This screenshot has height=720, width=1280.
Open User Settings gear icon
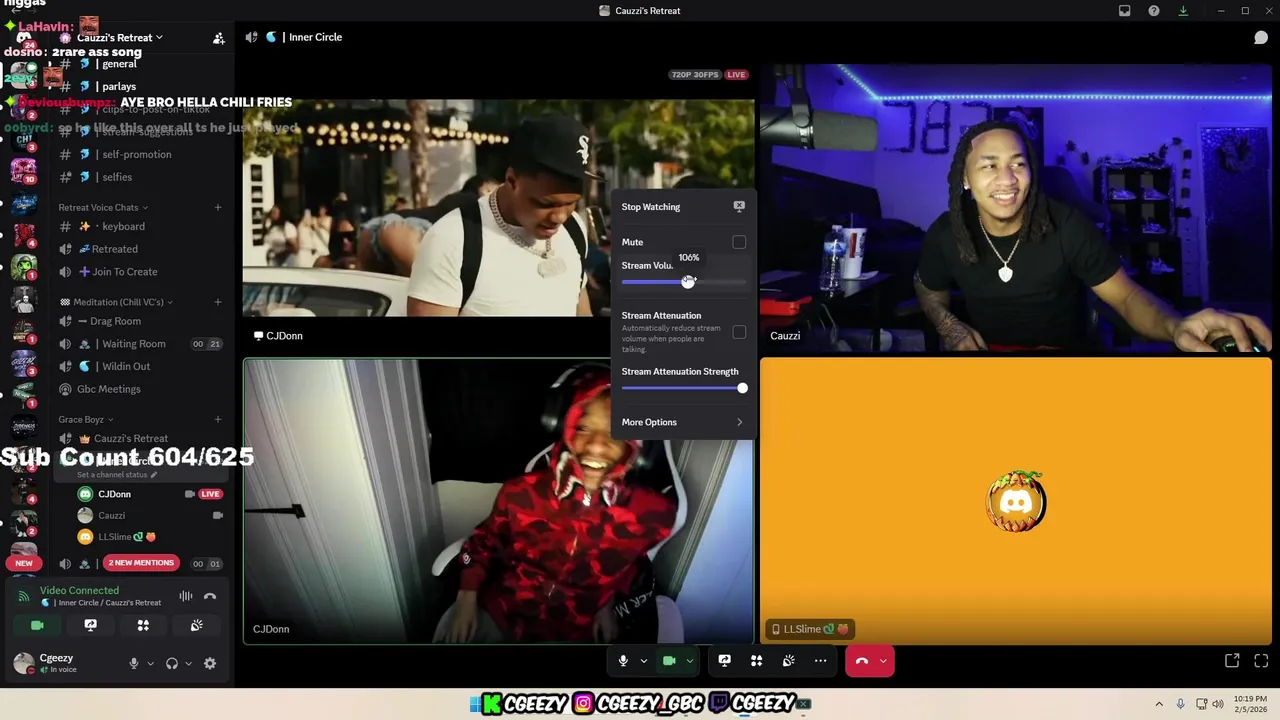click(x=210, y=663)
